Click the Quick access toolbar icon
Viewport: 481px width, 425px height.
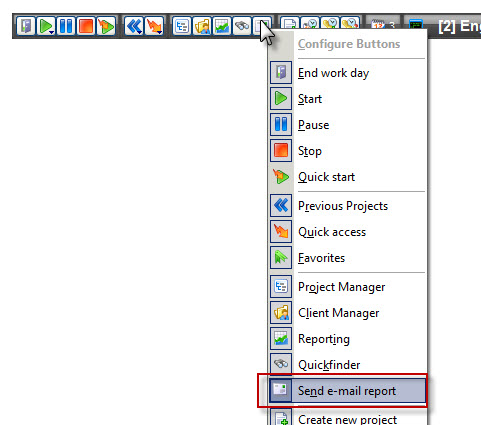click(154, 26)
